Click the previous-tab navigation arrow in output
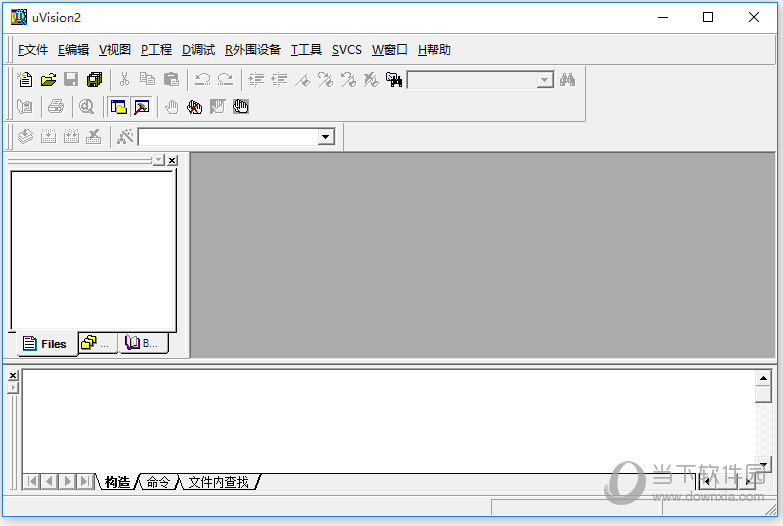 coord(49,482)
